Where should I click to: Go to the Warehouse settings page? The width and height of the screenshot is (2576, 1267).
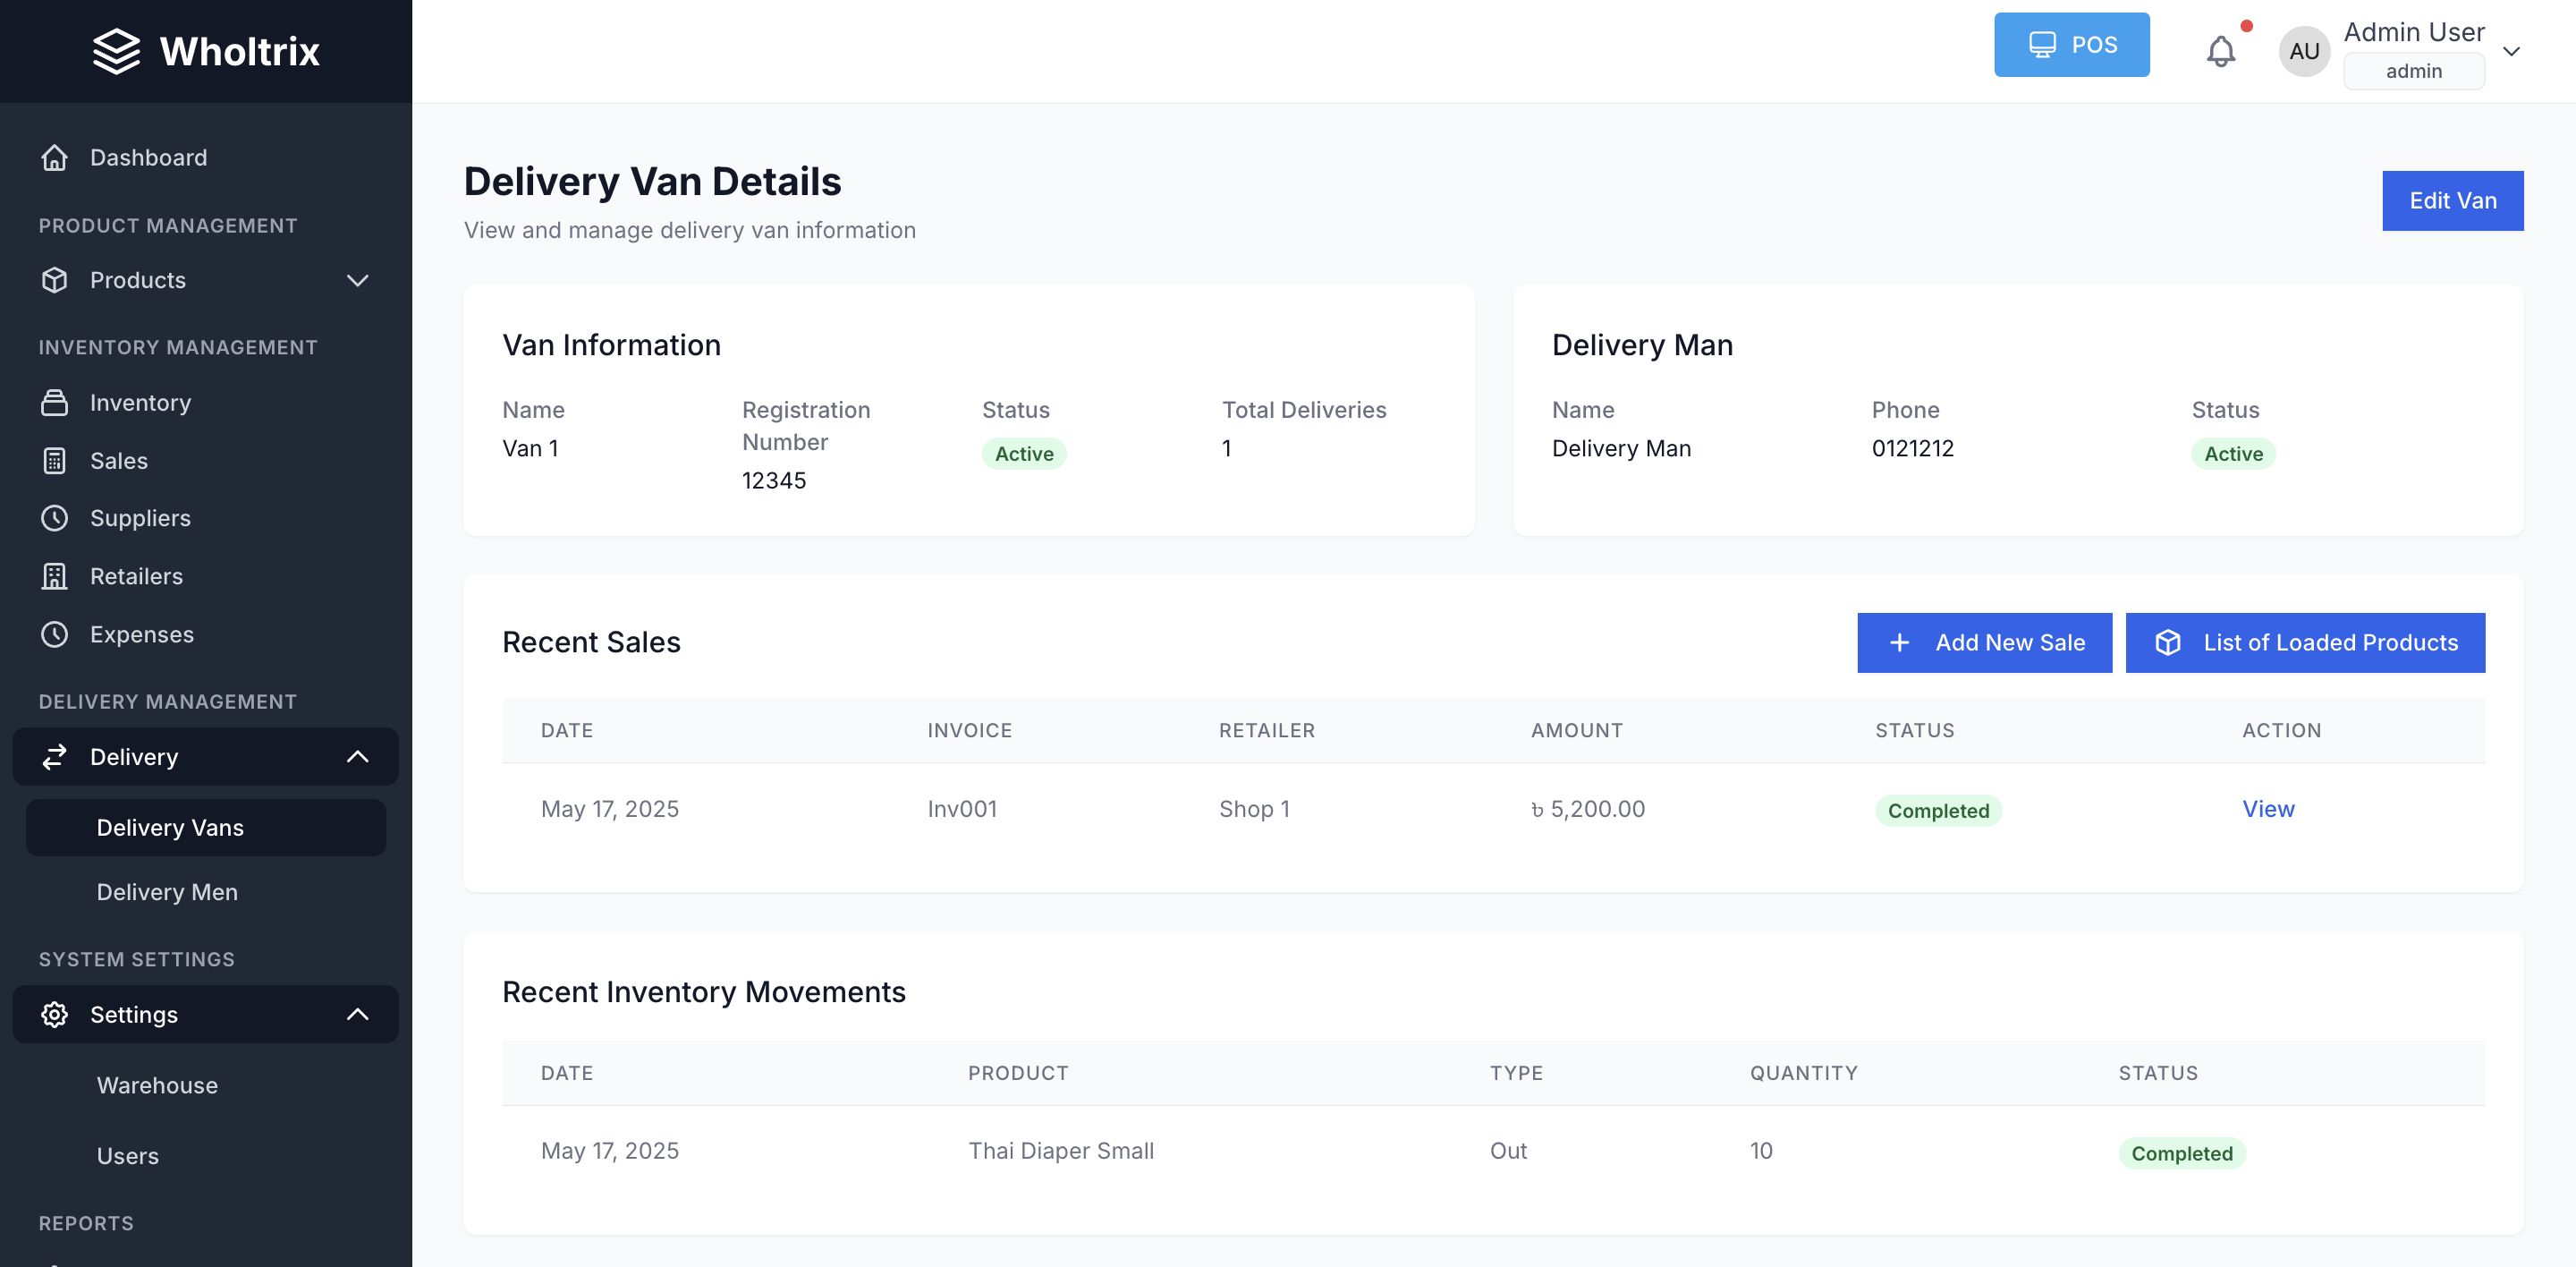click(x=157, y=1085)
